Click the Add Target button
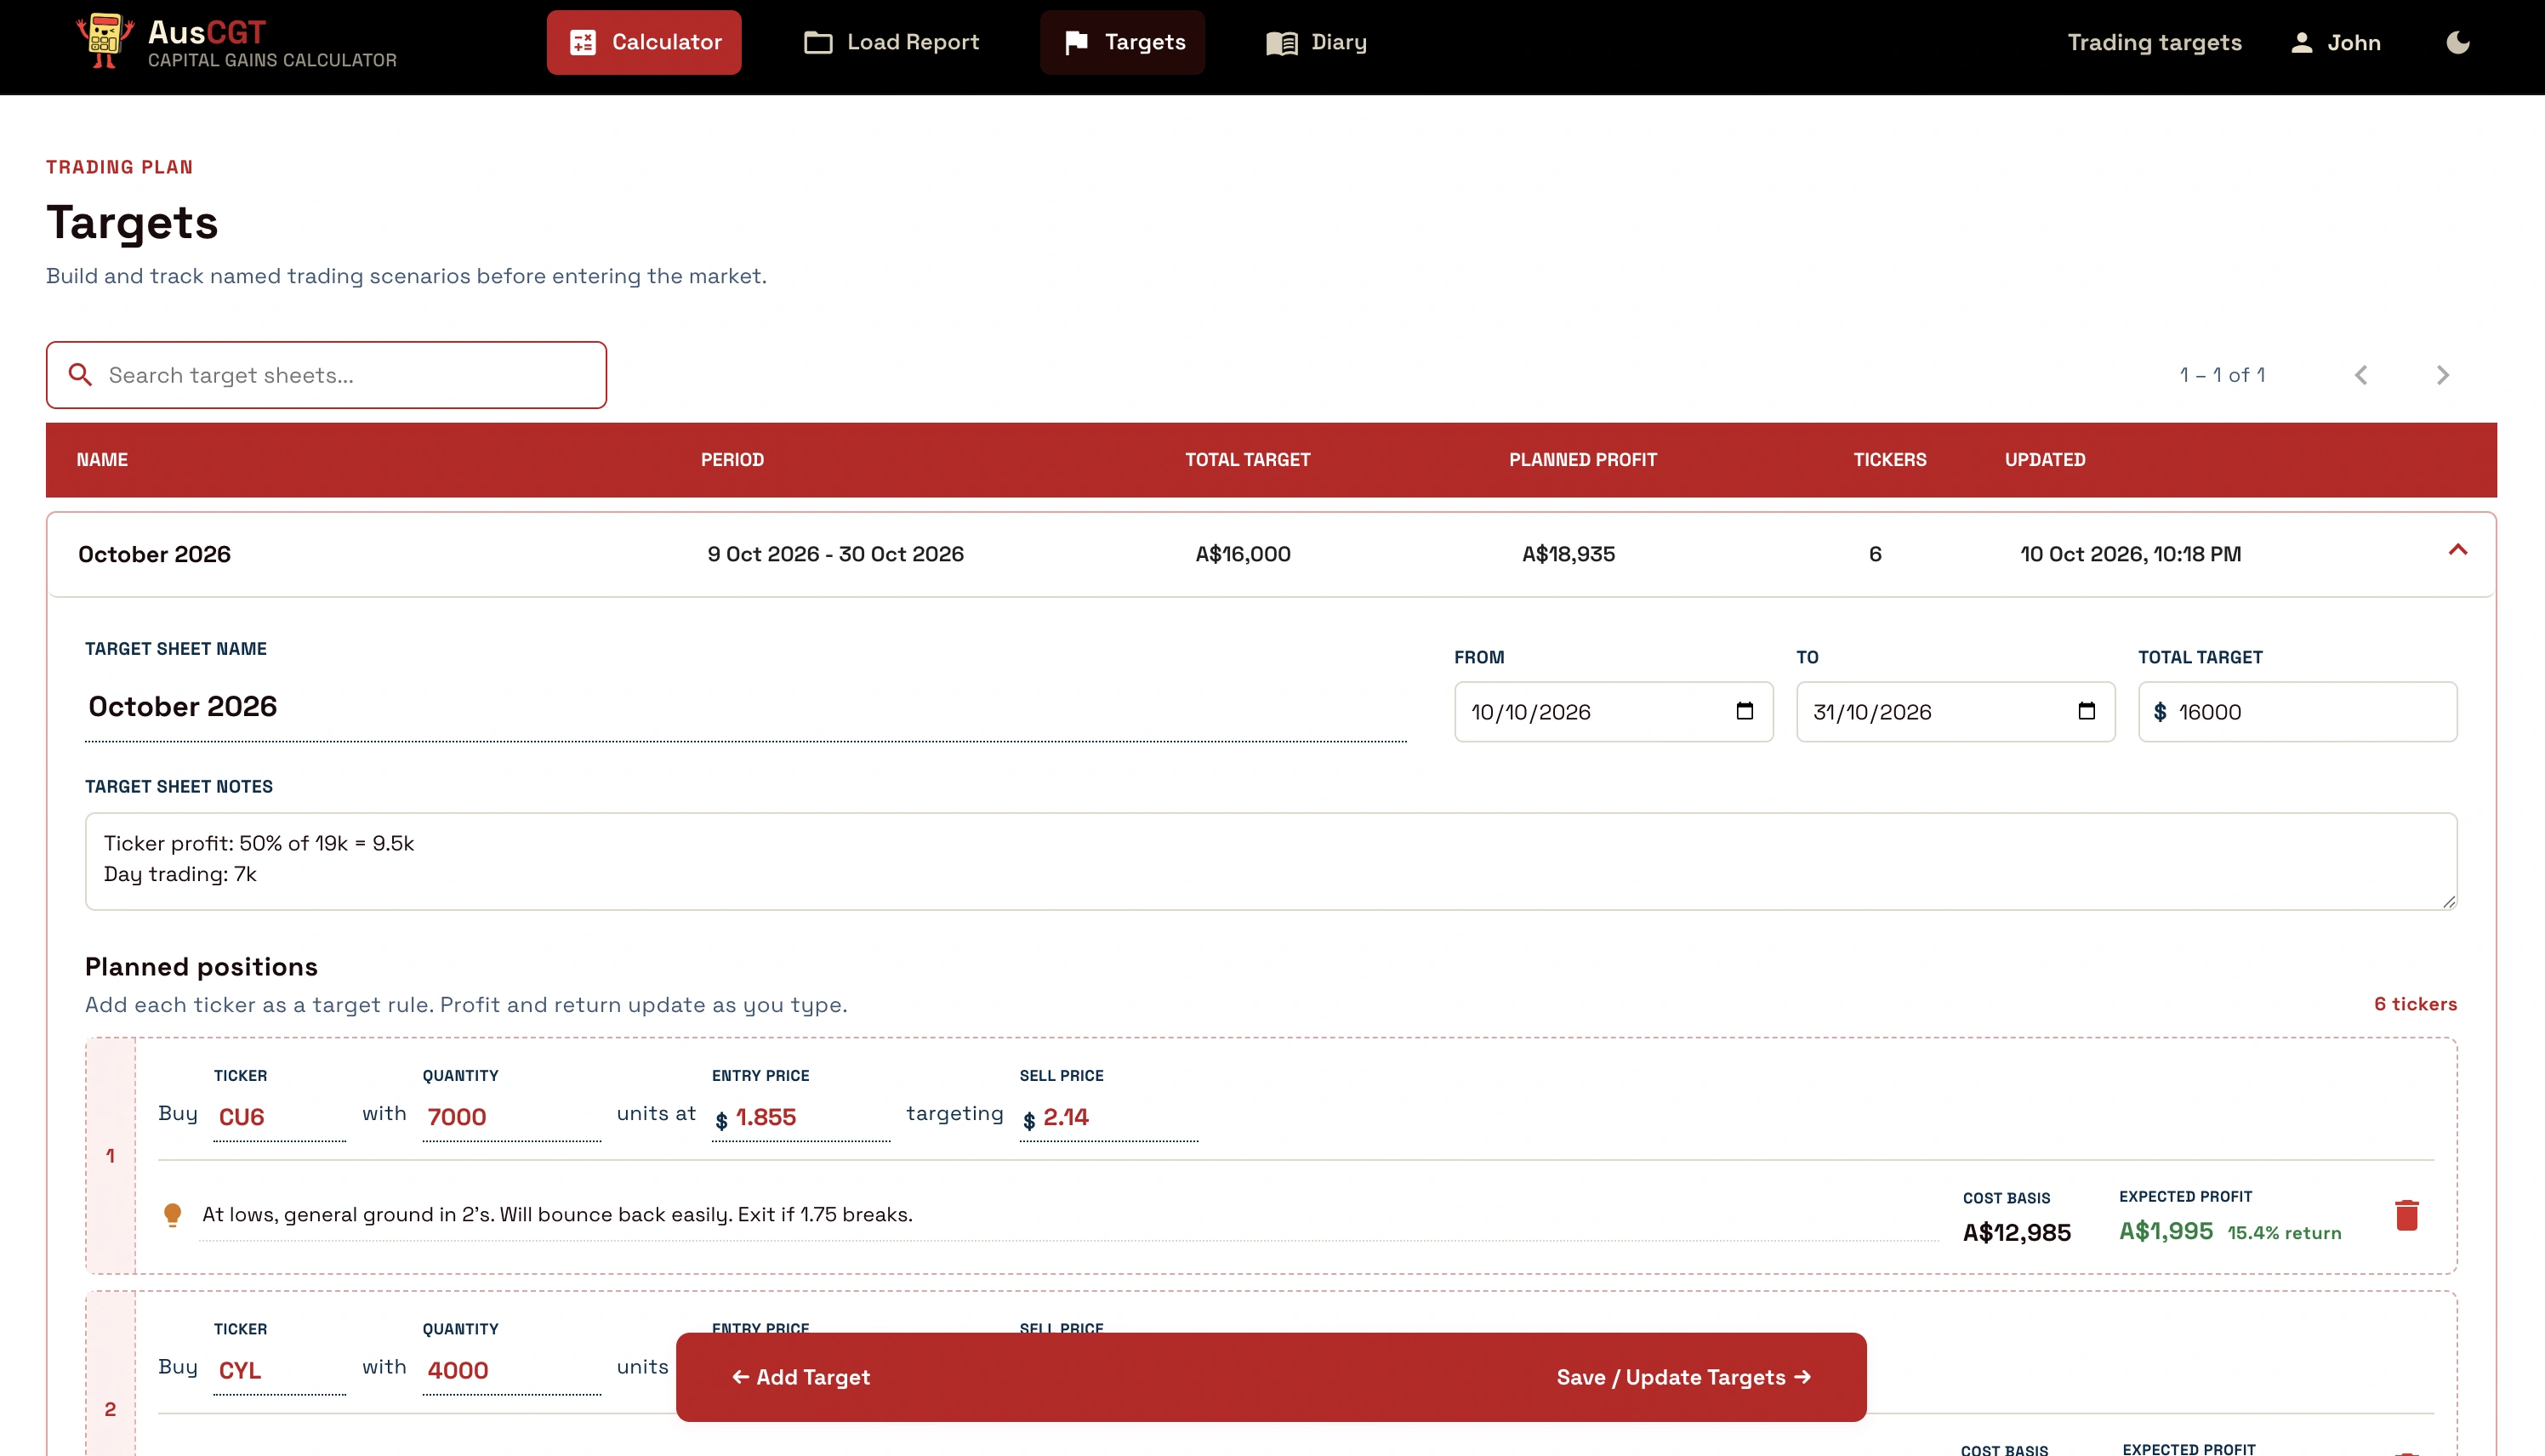The image size is (2545, 1456). [801, 1377]
